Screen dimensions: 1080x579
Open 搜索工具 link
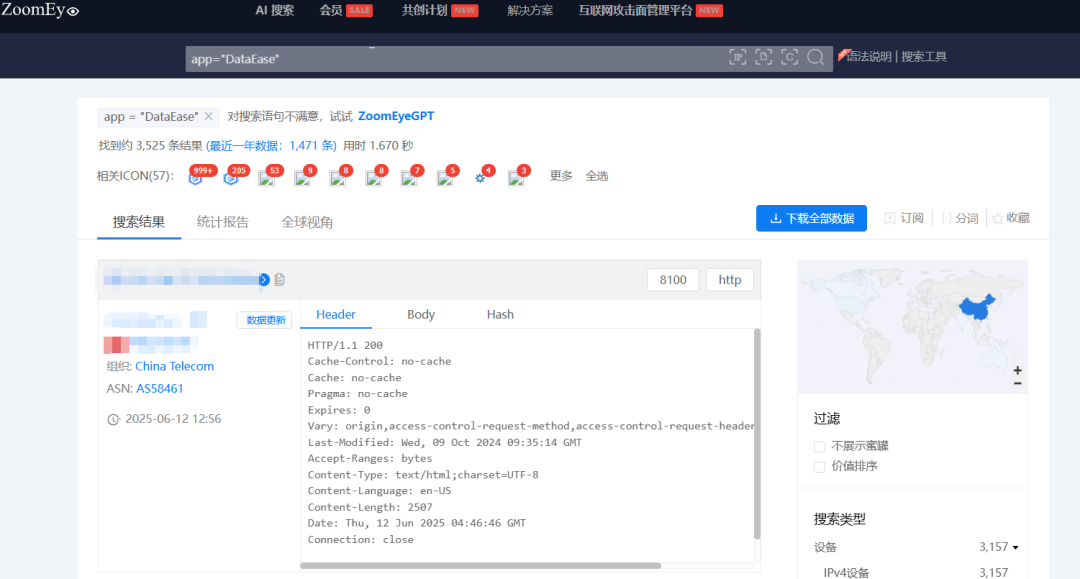pyautogui.click(x=924, y=56)
